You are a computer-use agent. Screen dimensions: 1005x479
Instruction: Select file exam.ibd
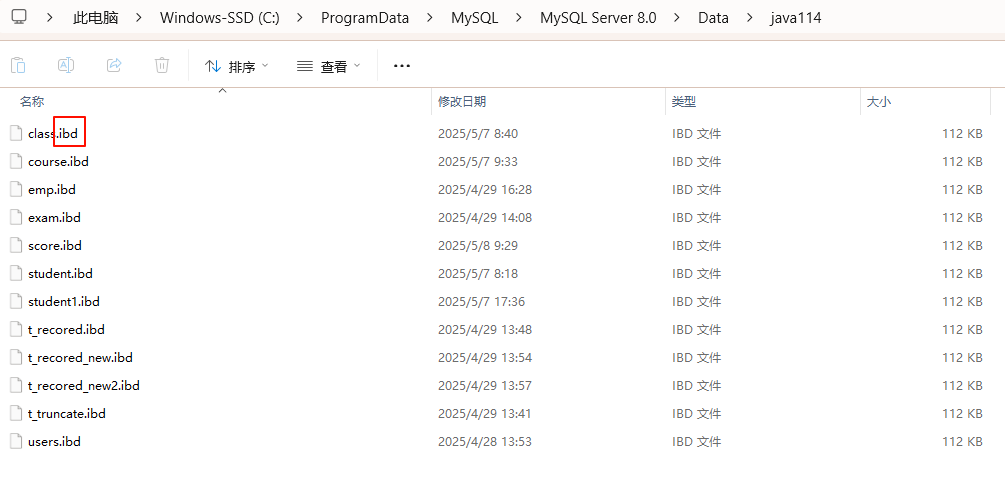54,217
